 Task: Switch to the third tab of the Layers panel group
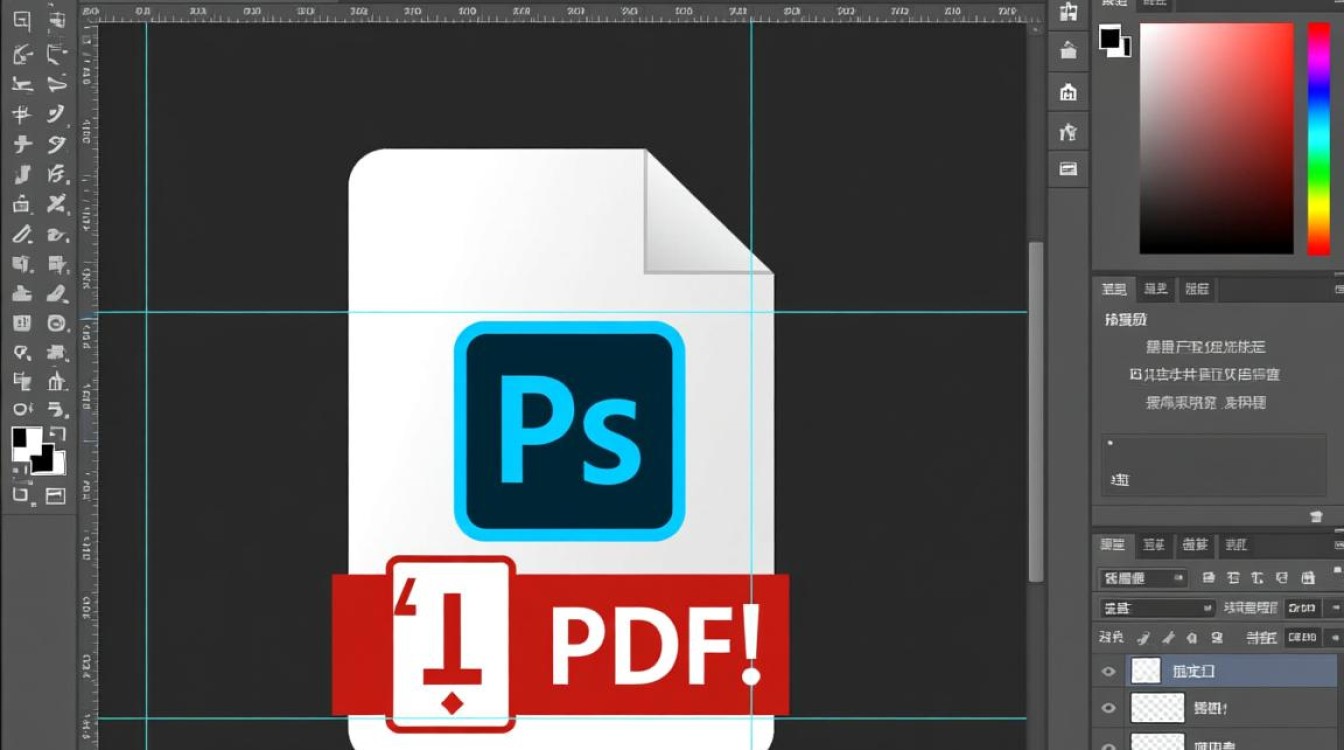pos(1195,545)
